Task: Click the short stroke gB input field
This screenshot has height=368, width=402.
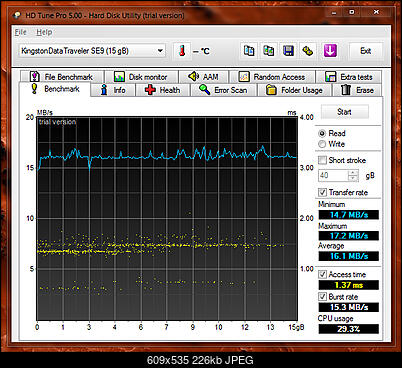Action: pyautogui.click(x=333, y=175)
